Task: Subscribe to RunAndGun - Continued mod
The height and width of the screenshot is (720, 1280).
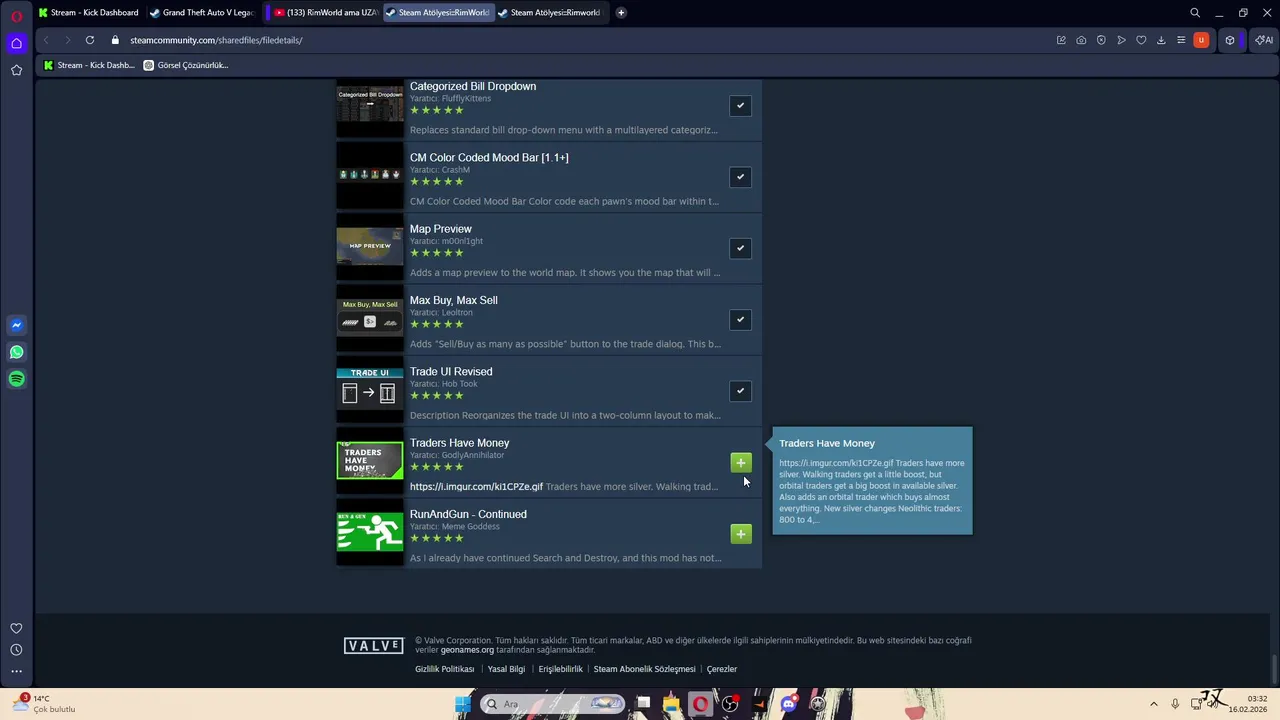Action: coord(740,534)
